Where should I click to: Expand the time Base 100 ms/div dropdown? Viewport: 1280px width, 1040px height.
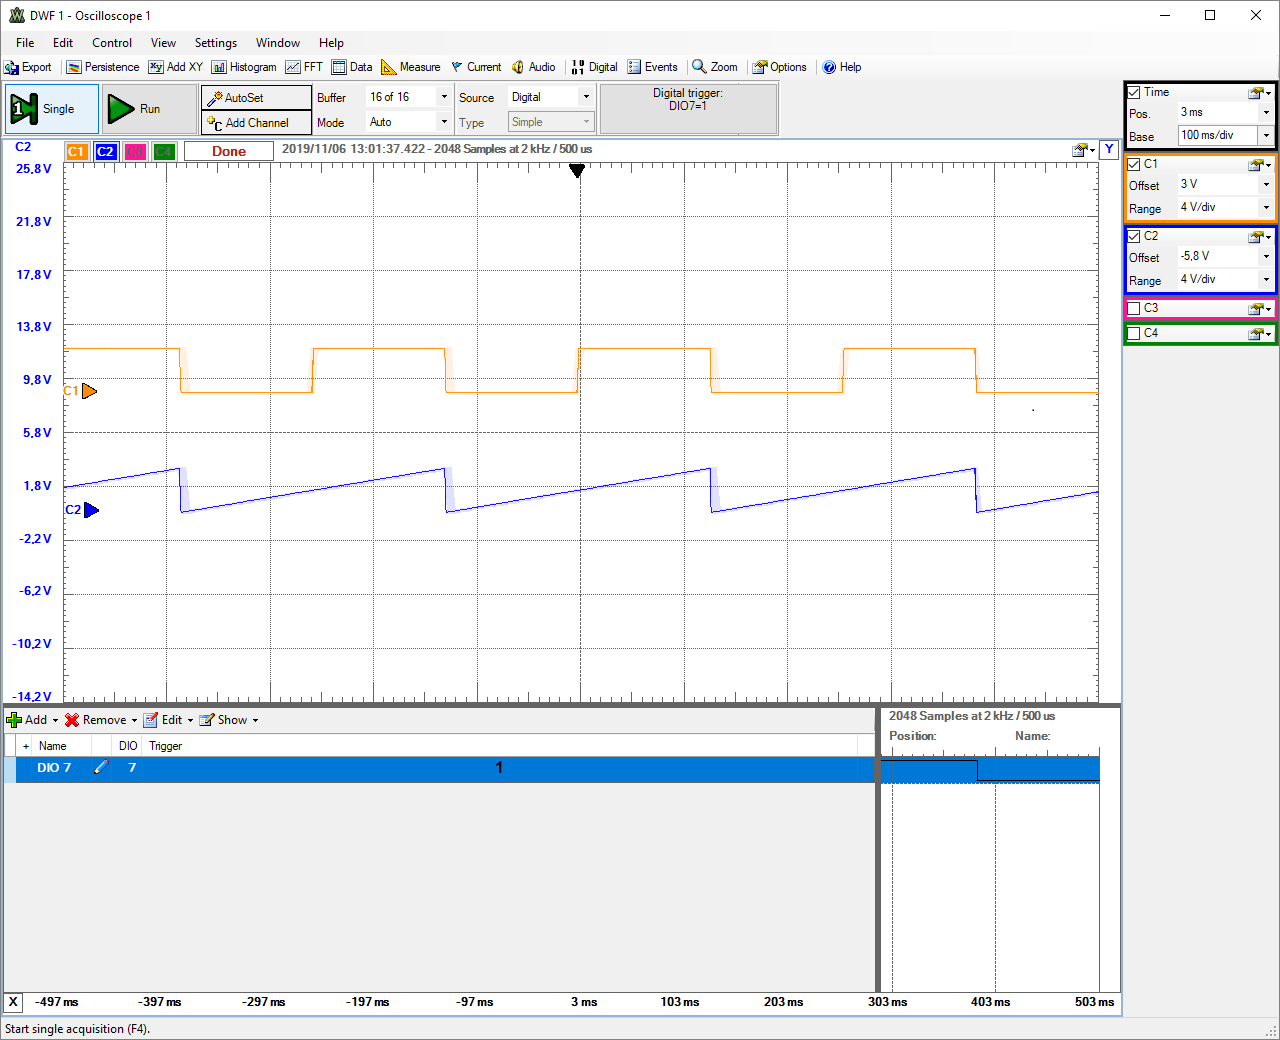(1266, 135)
